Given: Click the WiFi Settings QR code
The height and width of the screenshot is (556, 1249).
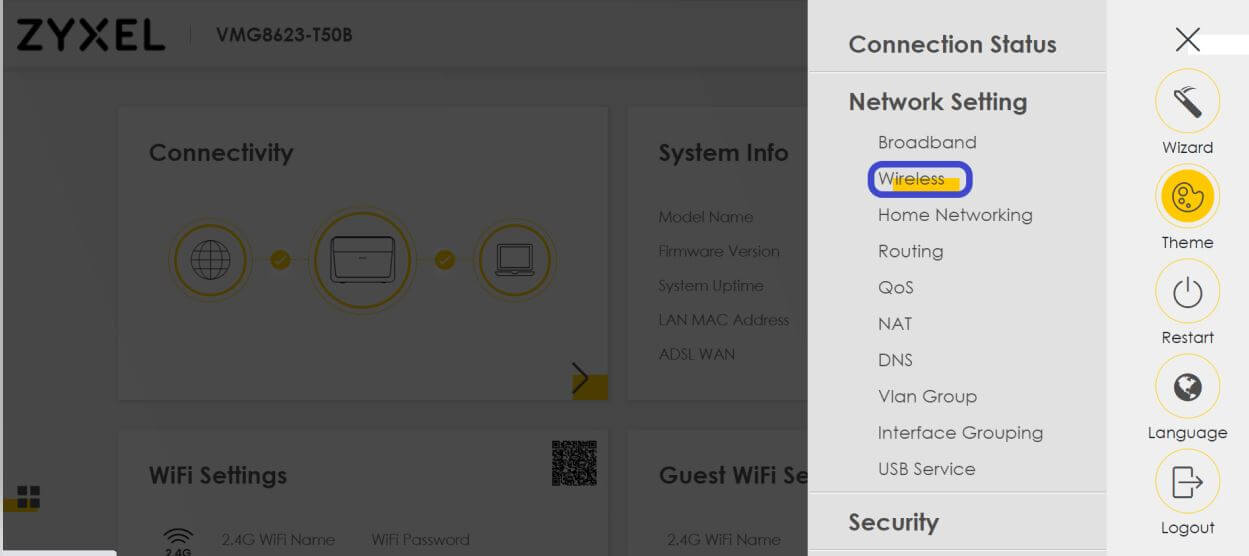Looking at the screenshot, I should pyautogui.click(x=574, y=463).
